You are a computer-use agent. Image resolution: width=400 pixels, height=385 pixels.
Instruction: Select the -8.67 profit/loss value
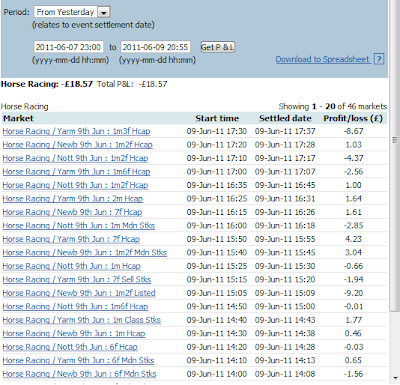354,131
